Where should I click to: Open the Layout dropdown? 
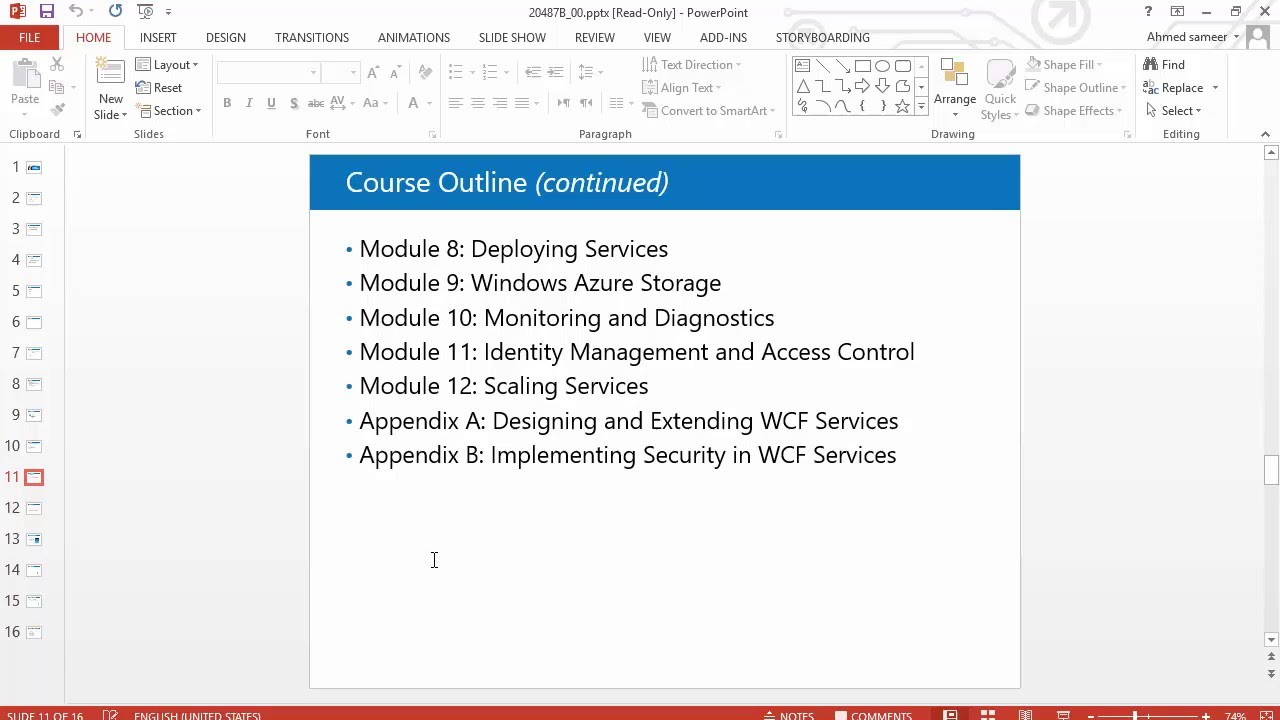tap(167, 65)
